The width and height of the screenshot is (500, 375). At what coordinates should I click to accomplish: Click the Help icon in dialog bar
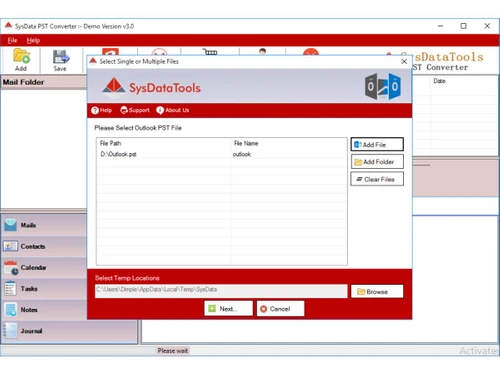pyautogui.click(x=95, y=110)
